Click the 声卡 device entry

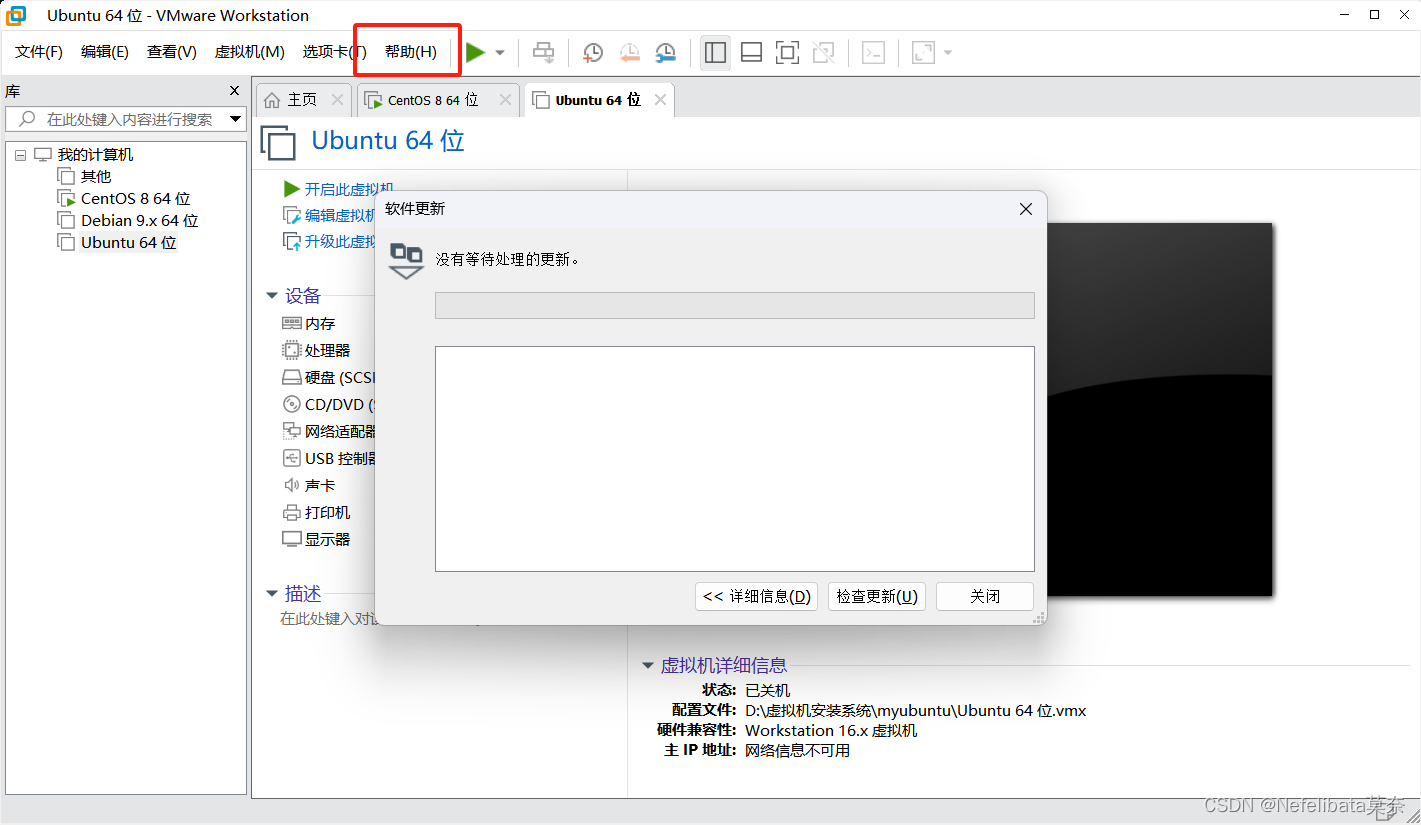click(309, 486)
